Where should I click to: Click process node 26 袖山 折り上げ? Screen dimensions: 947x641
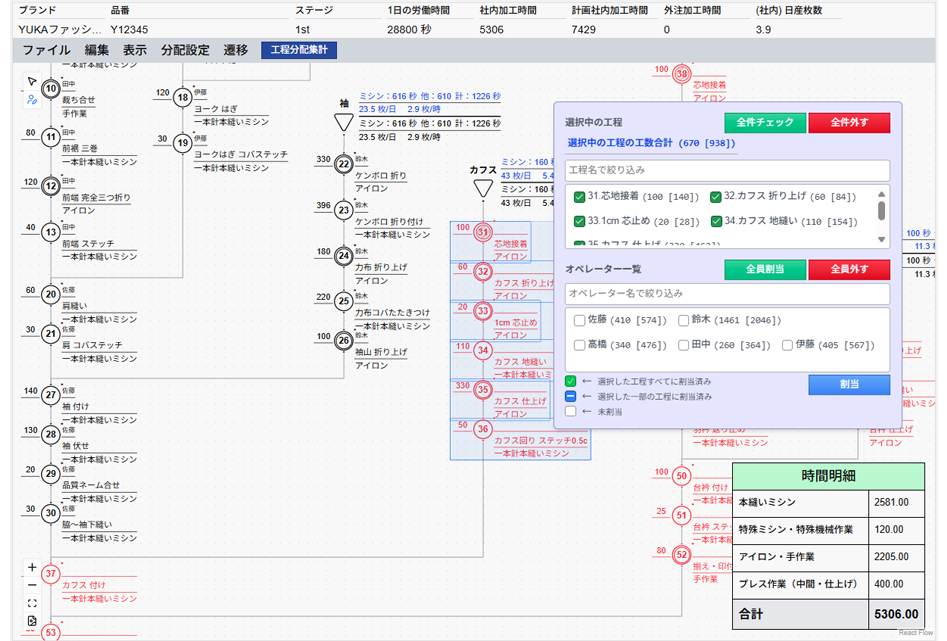pyautogui.click(x=344, y=341)
